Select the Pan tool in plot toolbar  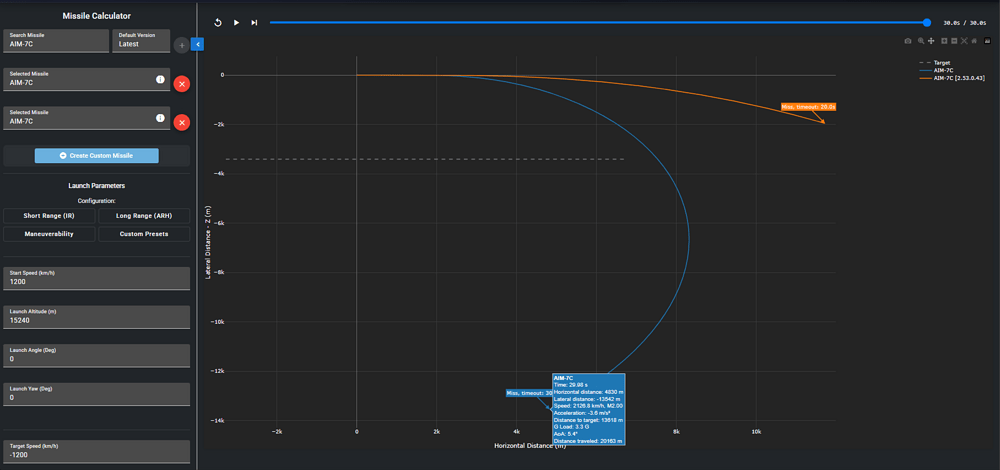click(x=931, y=41)
